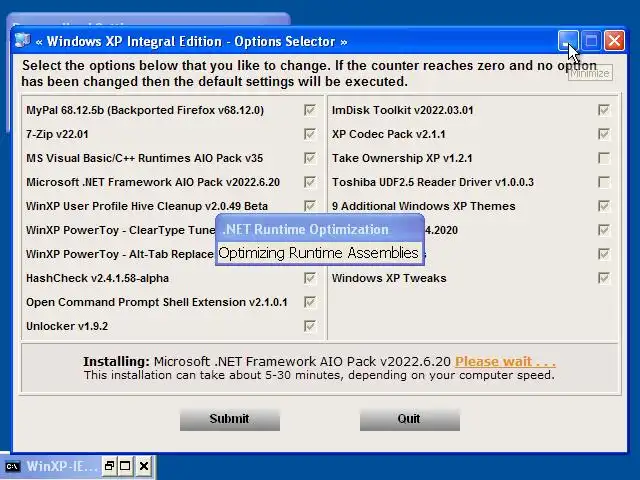Click the Toshiba UDF2.5 Reader Driver label
The image size is (640, 480).
(x=433, y=182)
